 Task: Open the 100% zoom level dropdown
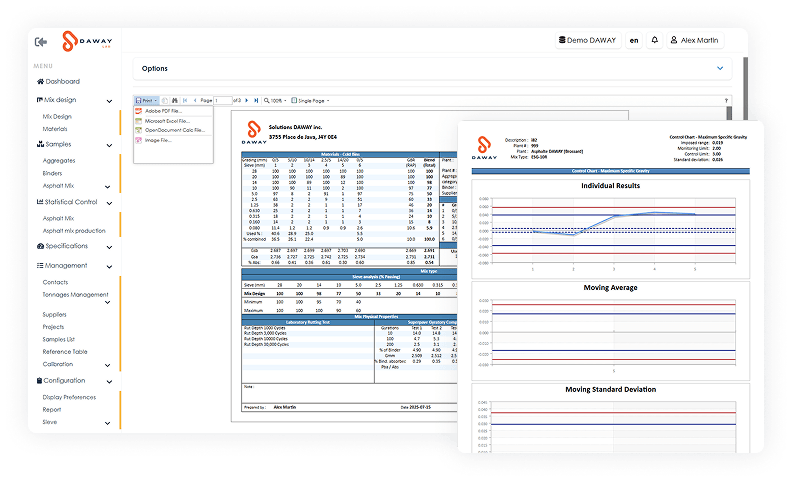click(x=277, y=101)
